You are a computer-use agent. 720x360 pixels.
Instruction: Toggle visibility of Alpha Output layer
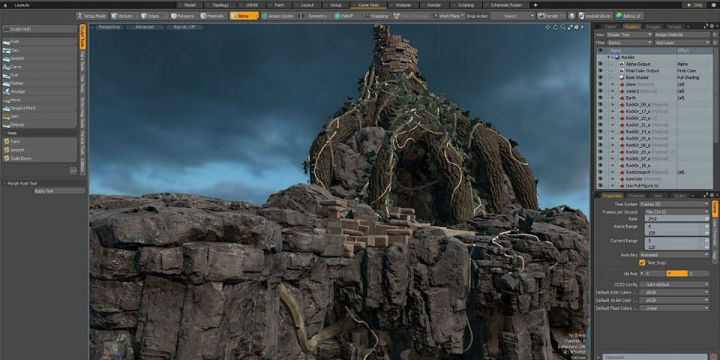pyautogui.click(x=600, y=64)
